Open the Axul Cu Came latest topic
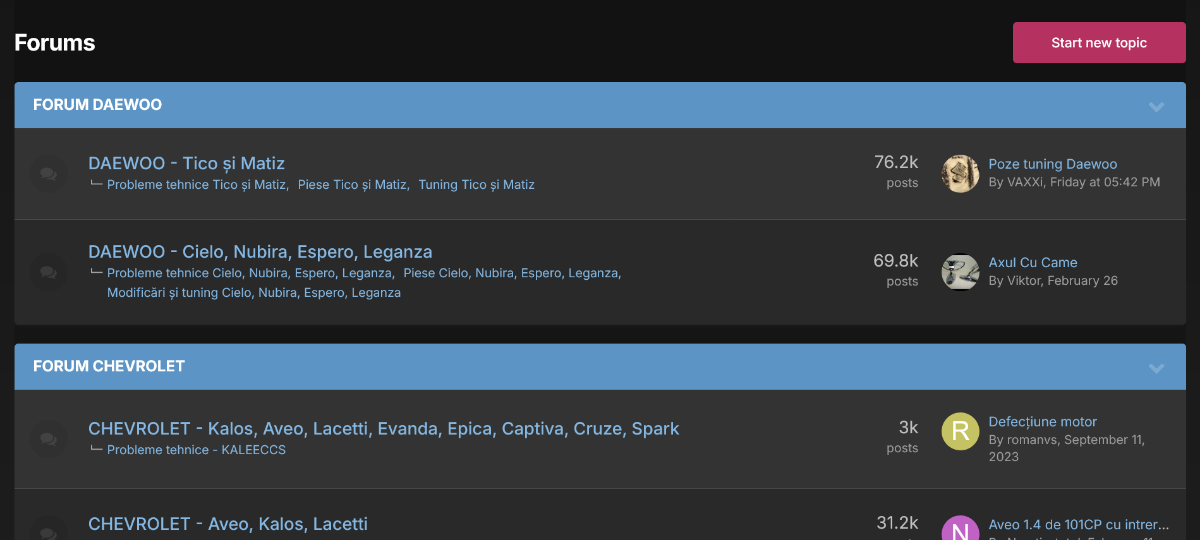 [x=1033, y=262]
